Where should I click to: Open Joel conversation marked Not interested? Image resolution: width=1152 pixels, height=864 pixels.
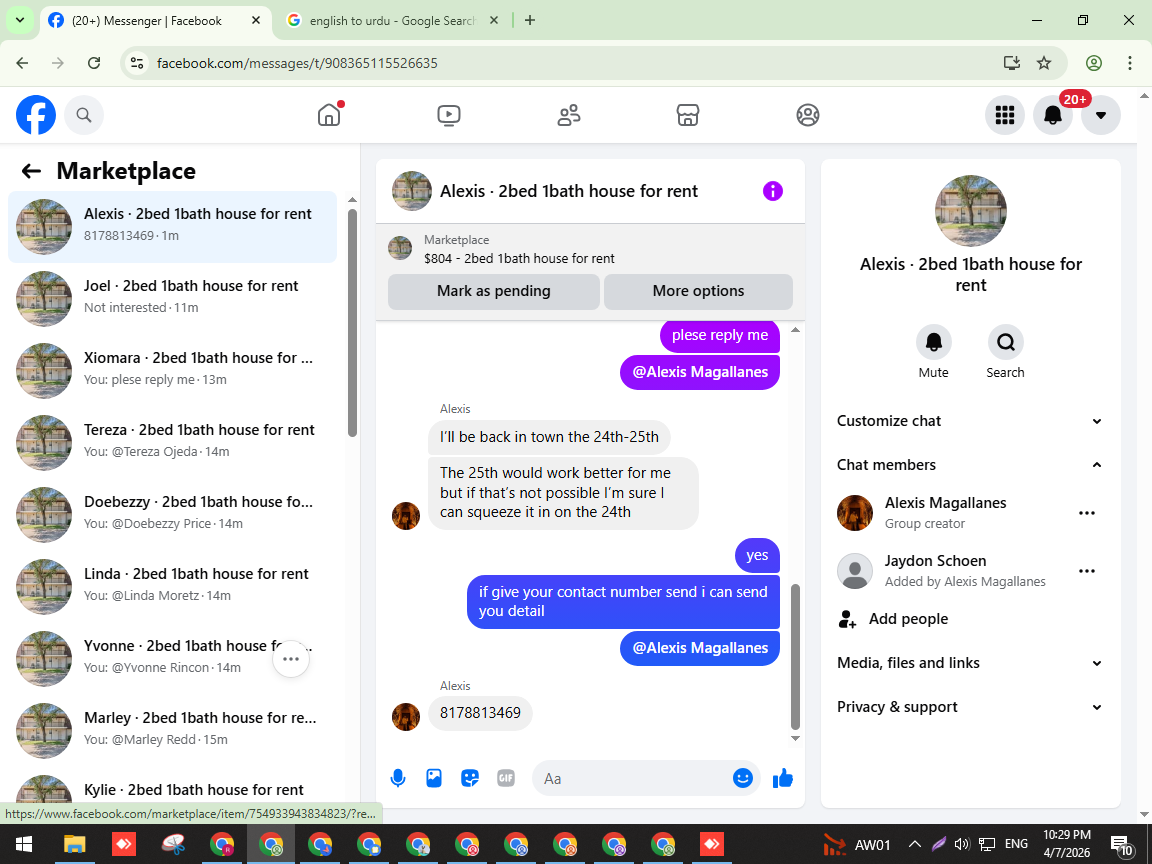173,298
